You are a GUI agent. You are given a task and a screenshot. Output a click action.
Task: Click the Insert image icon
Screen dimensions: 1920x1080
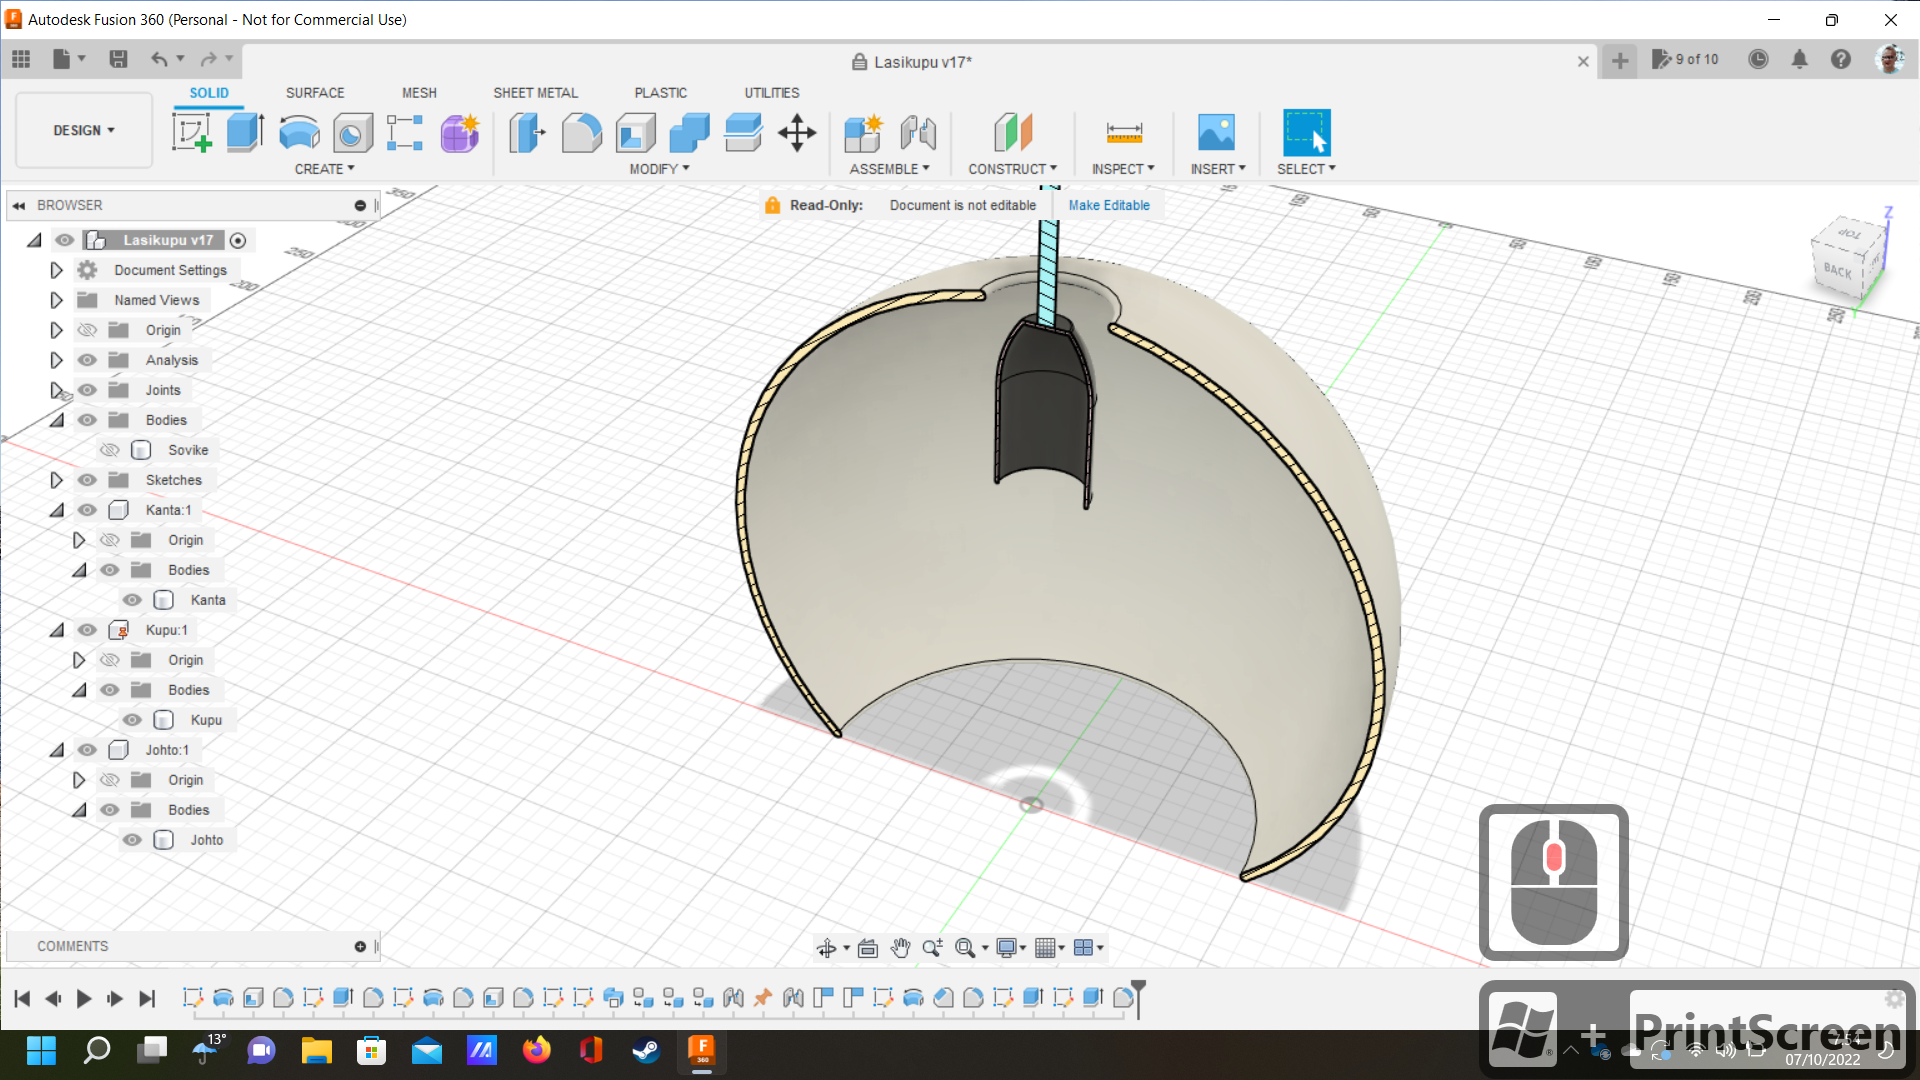pos(1216,132)
